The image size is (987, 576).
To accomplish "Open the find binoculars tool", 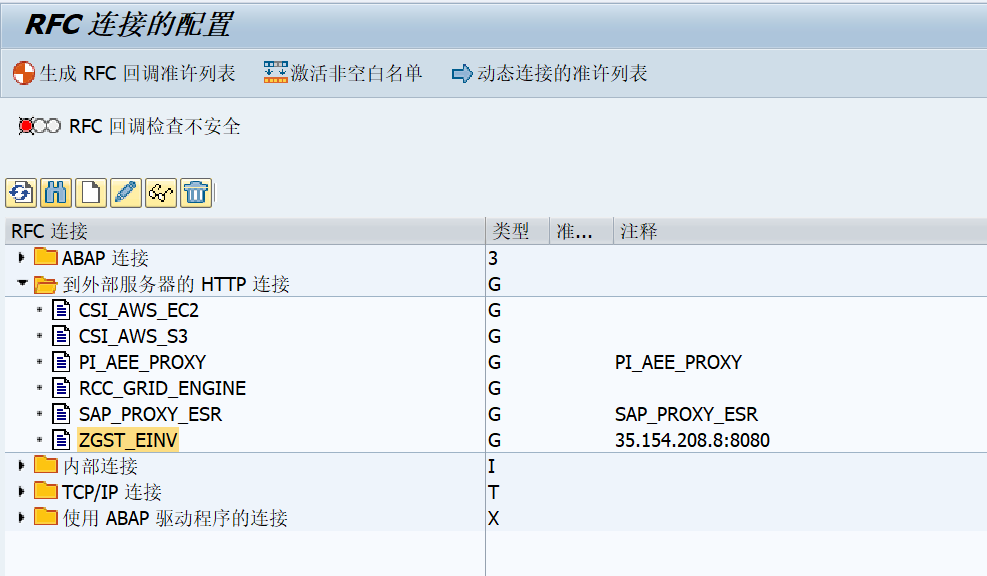I will [55, 193].
